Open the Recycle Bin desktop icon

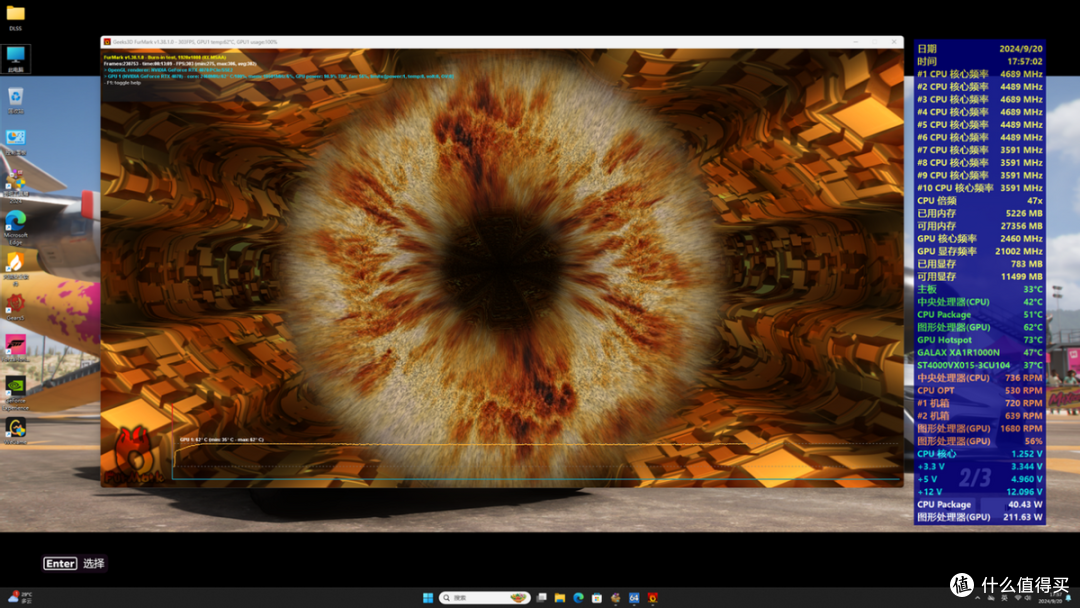pyautogui.click(x=15, y=101)
